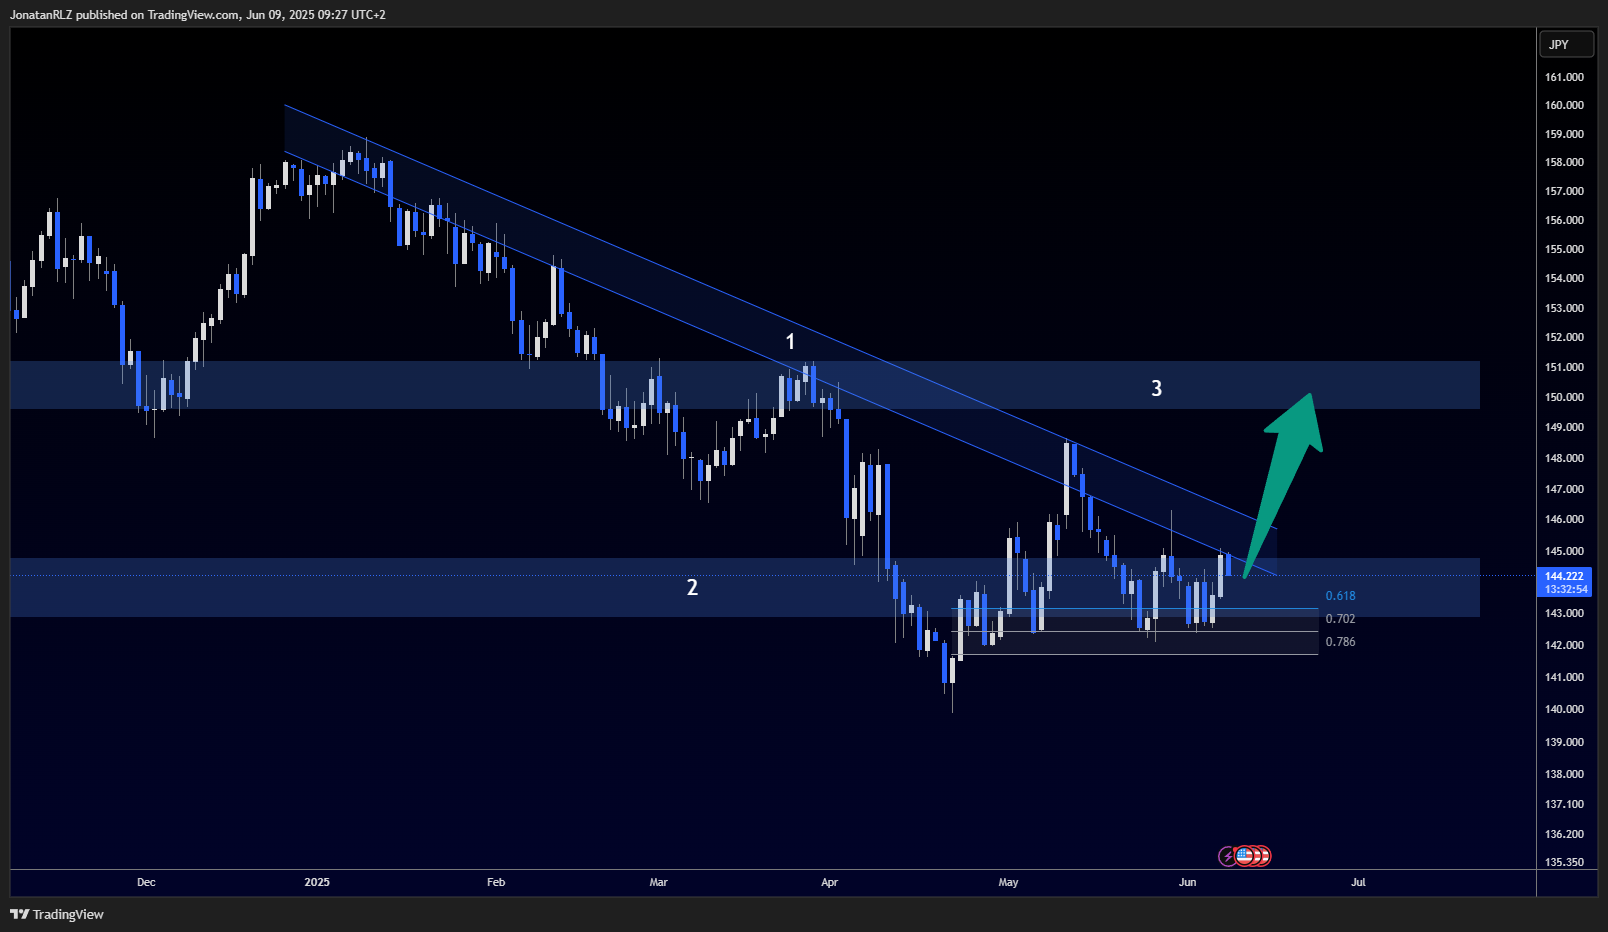Click the 138.000 price axis label
The height and width of the screenshot is (932, 1608).
[1564, 774]
